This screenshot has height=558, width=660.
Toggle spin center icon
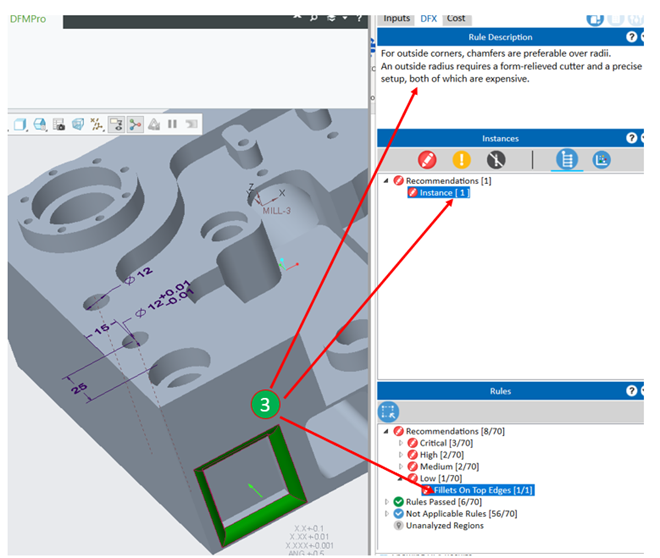point(136,124)
